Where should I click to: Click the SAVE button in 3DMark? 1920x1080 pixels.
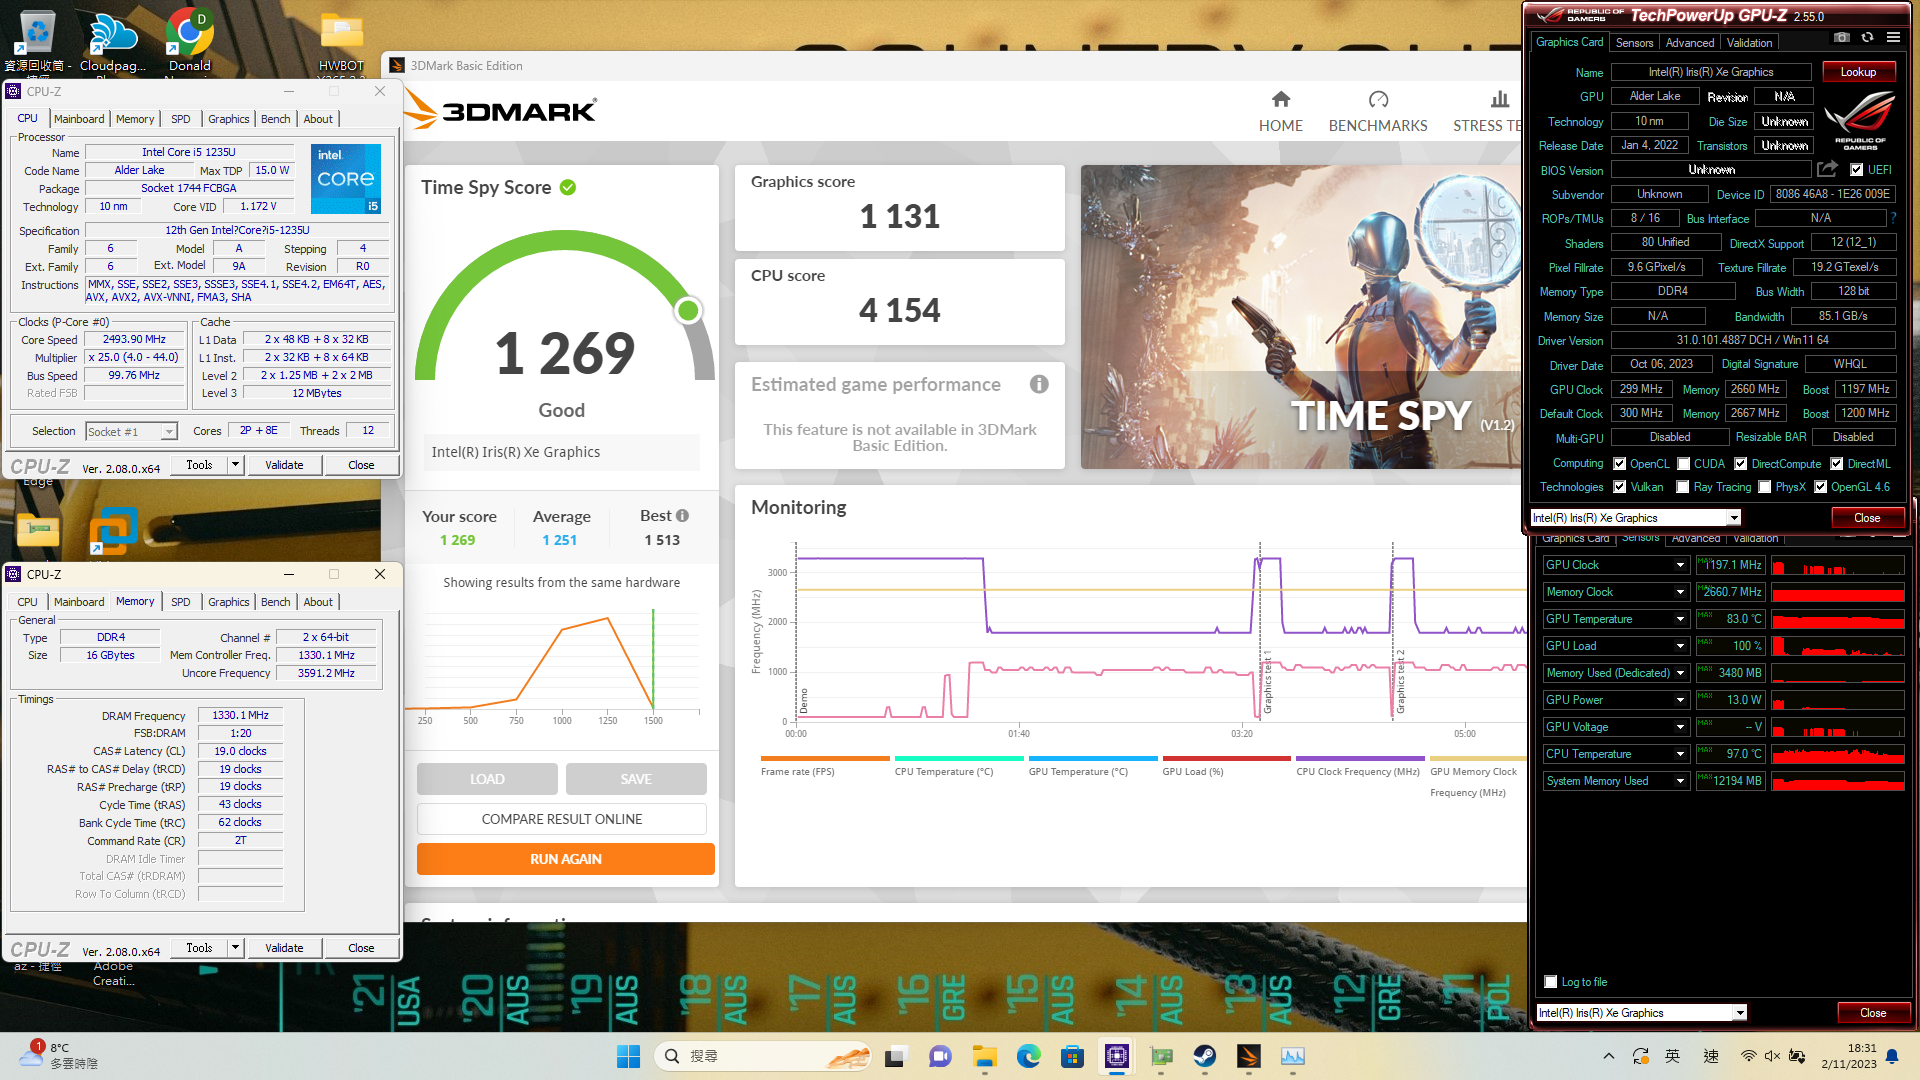coord(636,779)
